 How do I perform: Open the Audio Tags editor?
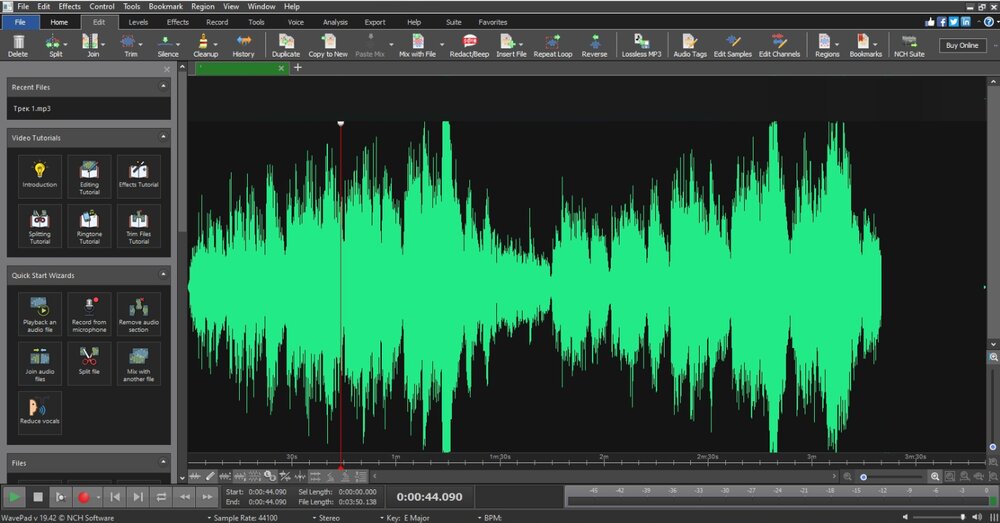tap(689, 45)
